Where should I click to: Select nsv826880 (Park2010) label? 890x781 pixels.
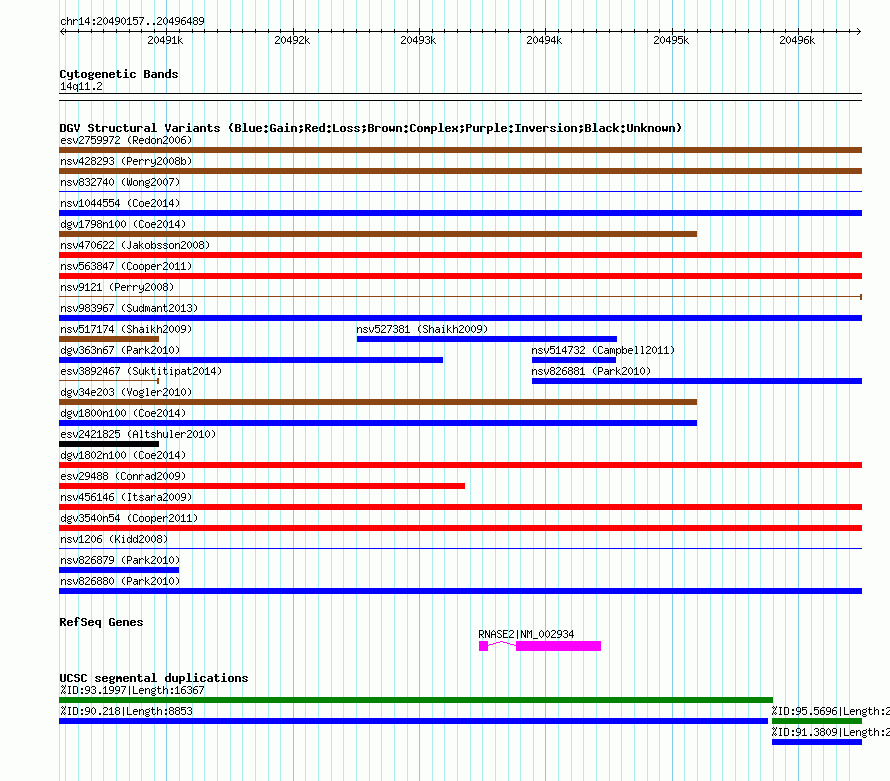click(x=120, y=581)
